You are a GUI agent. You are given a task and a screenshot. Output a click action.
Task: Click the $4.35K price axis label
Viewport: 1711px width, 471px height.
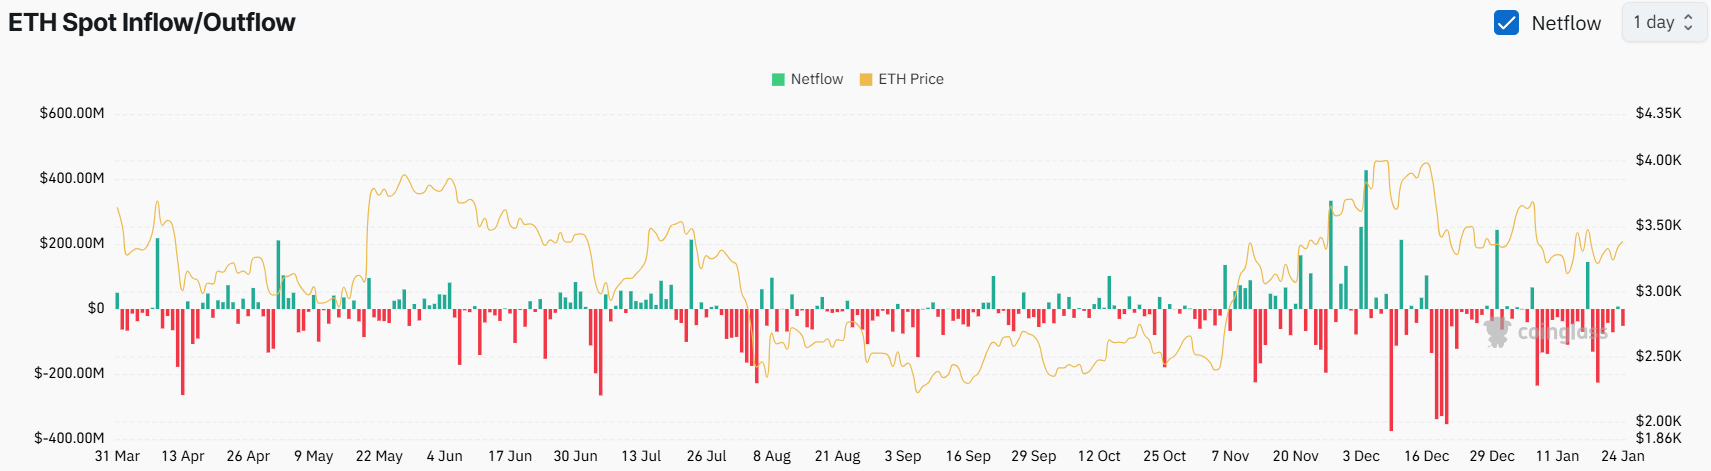tap(1658, 113)
